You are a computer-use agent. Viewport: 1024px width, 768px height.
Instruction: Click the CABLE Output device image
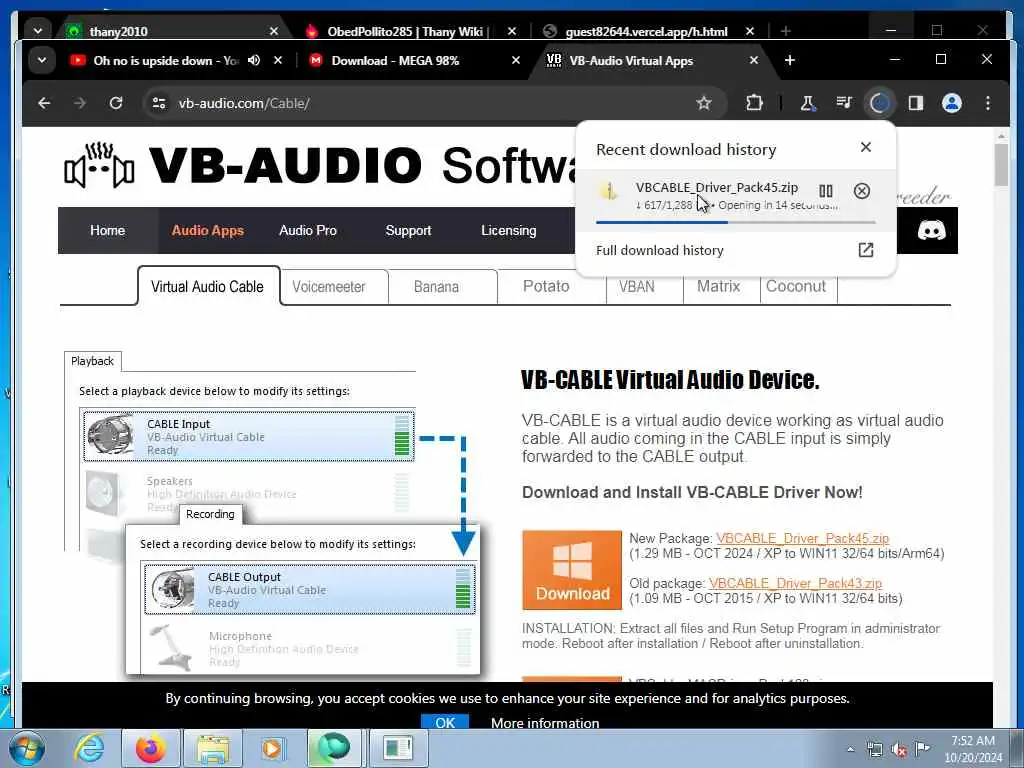pyautogui.click(x=172, y=588)
